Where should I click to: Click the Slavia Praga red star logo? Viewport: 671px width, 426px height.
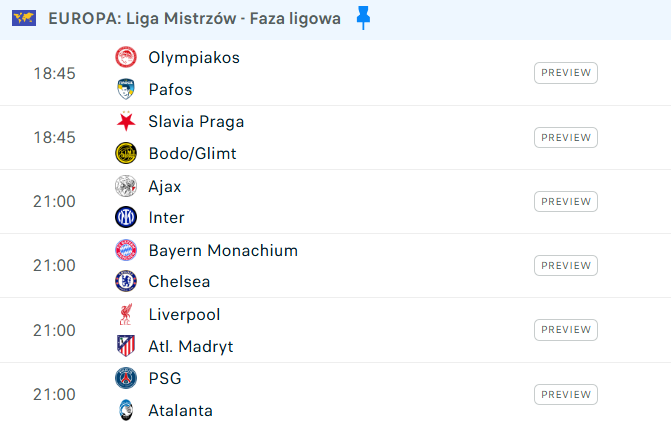[126, 121]
